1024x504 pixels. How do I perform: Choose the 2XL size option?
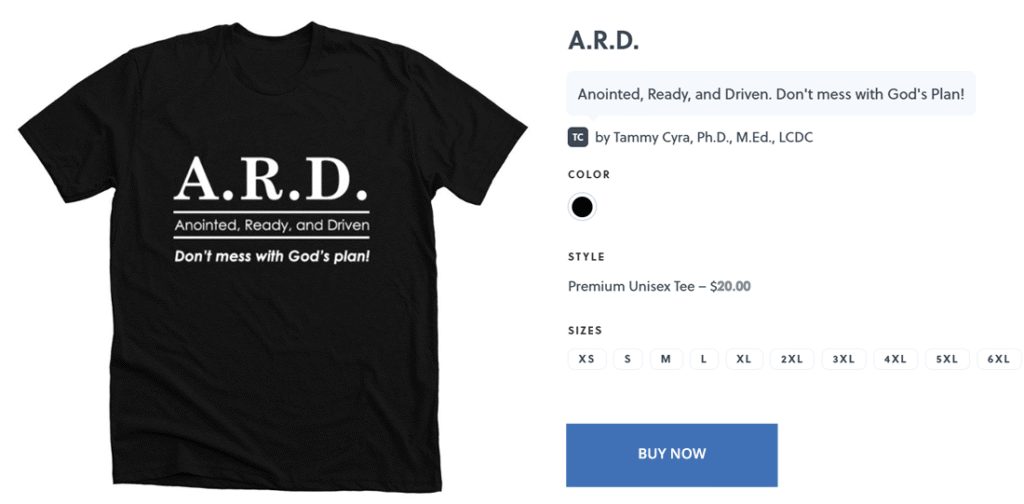(x=792, y=359)
